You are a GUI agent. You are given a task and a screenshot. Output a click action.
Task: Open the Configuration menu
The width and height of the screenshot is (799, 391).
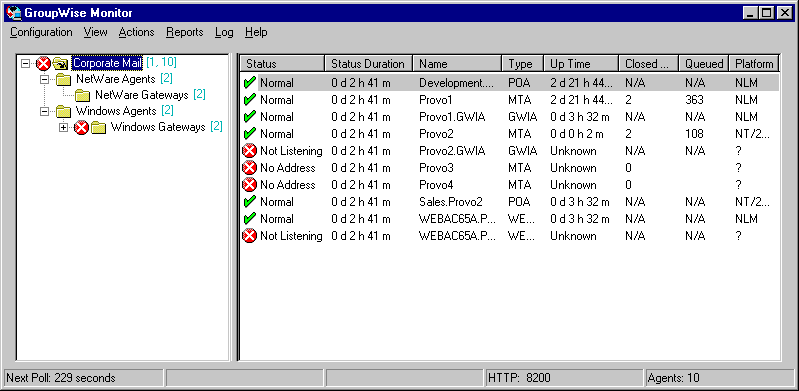[x=41, y=32]
